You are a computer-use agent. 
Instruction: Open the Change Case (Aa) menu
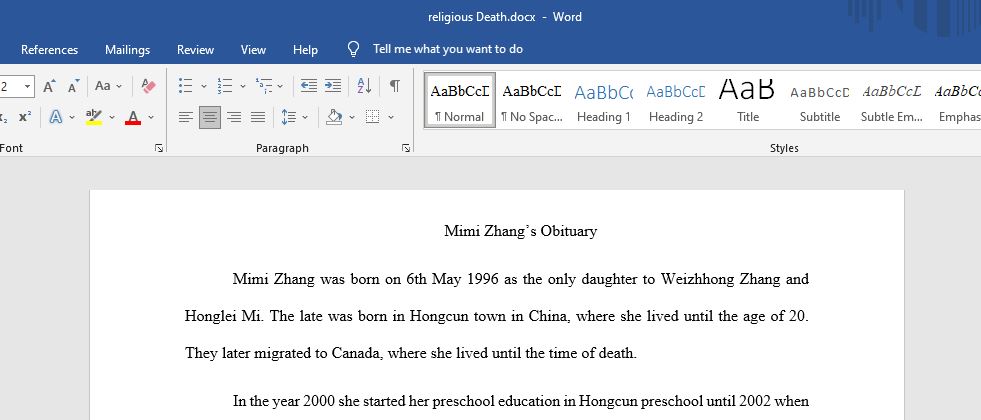coord(109,86)
